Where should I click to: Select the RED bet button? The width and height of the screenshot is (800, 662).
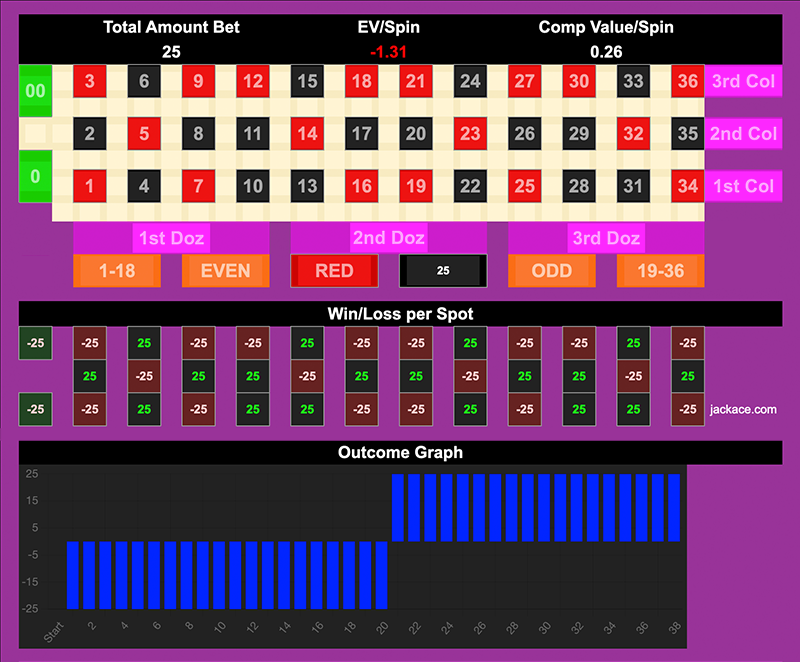(x=334, y=271)
